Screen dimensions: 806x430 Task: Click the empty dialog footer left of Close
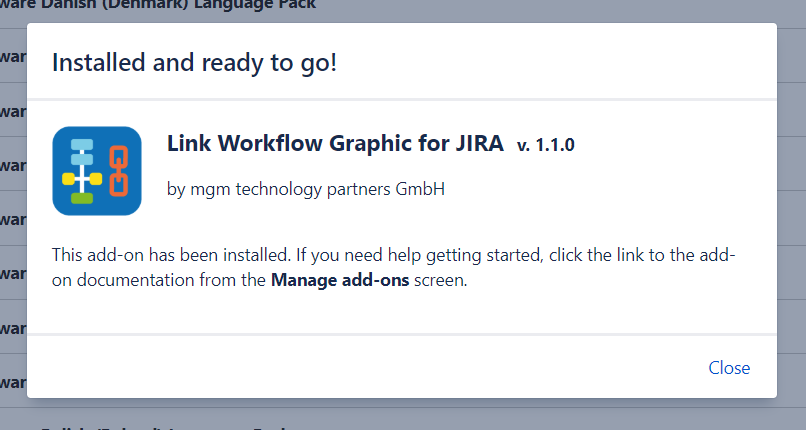pyautogui.click(x=350, y=367)
